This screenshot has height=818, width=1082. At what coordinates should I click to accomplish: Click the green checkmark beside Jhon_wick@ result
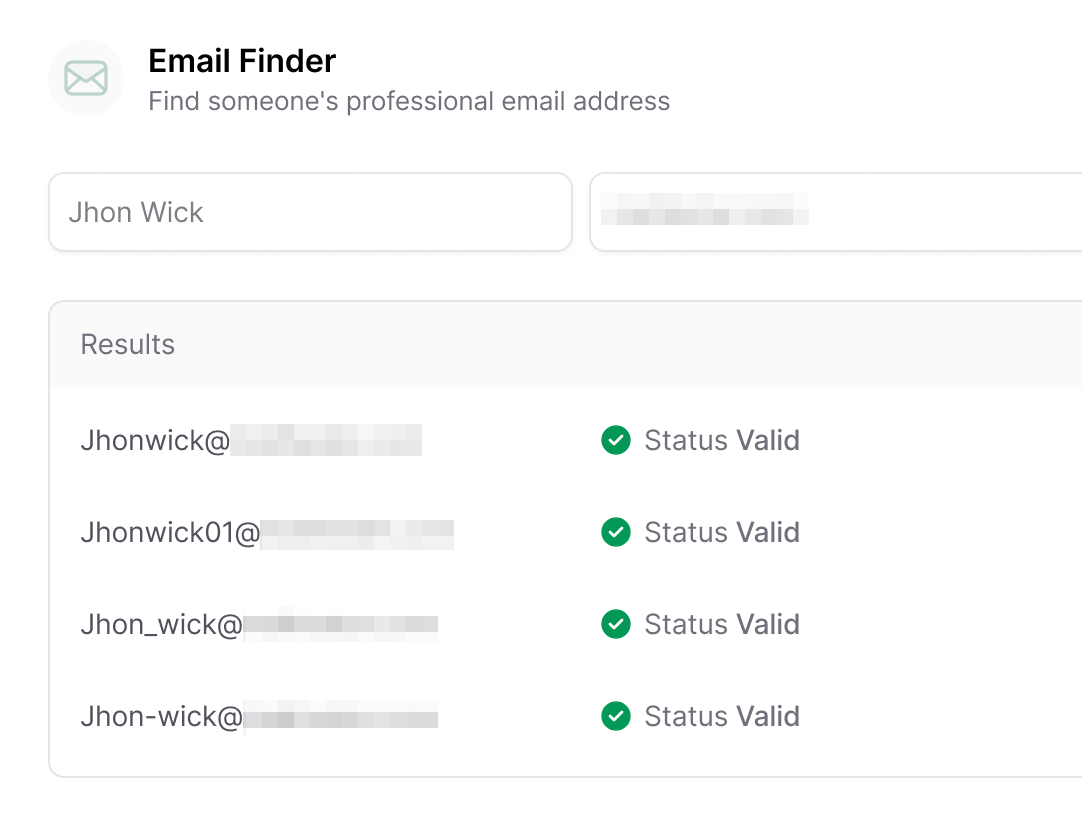(616, 624)
